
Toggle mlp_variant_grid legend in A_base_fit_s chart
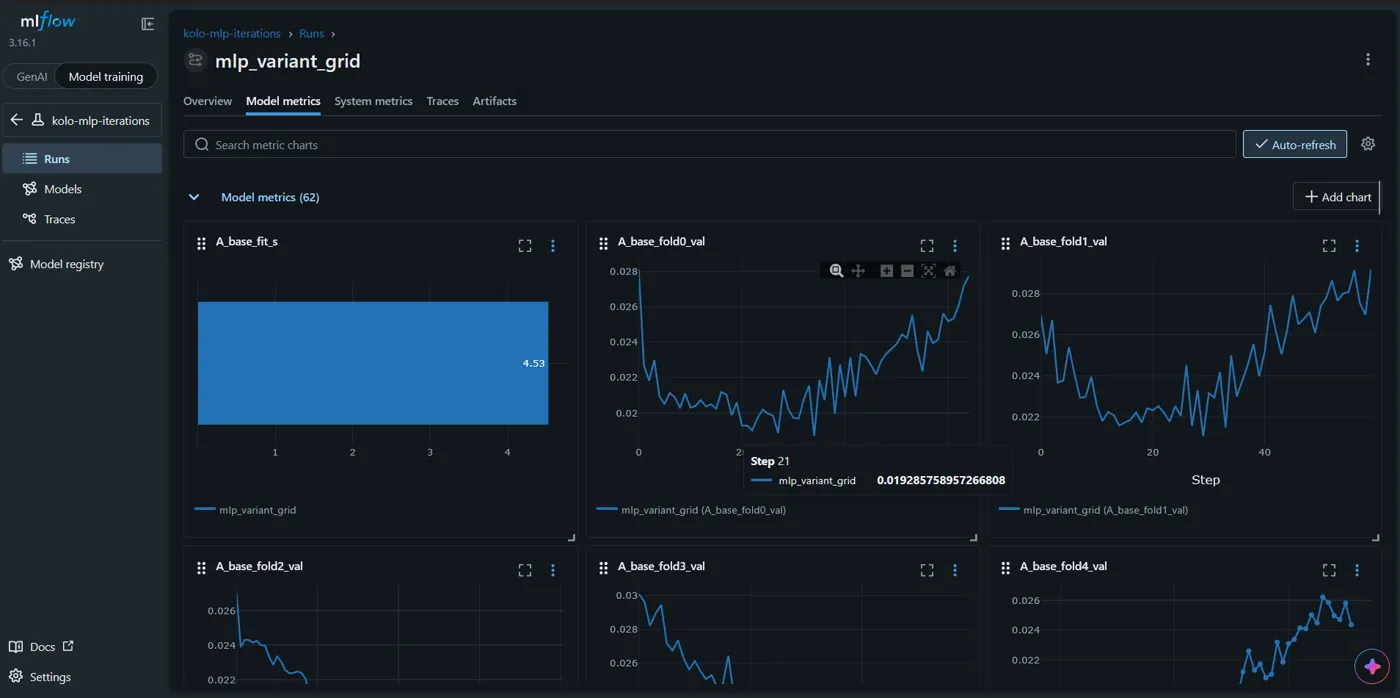point(245,510)
